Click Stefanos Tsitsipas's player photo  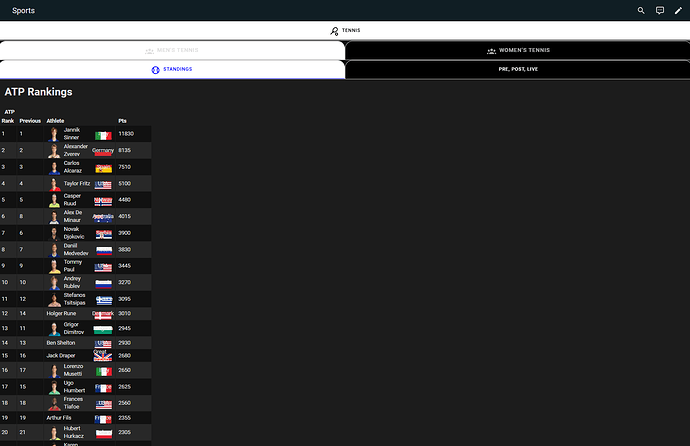point(54,299)
